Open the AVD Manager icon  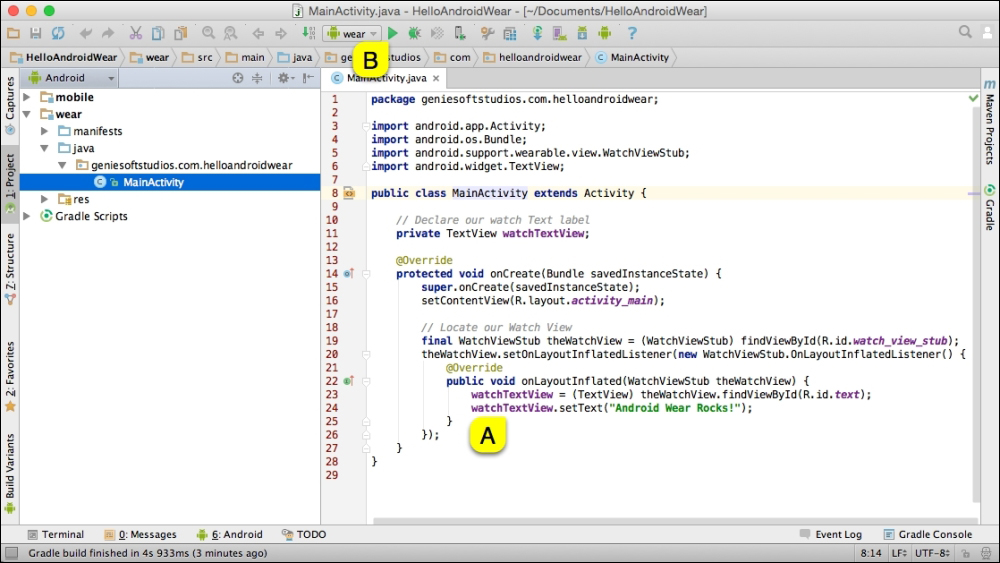tap(559, 33)
